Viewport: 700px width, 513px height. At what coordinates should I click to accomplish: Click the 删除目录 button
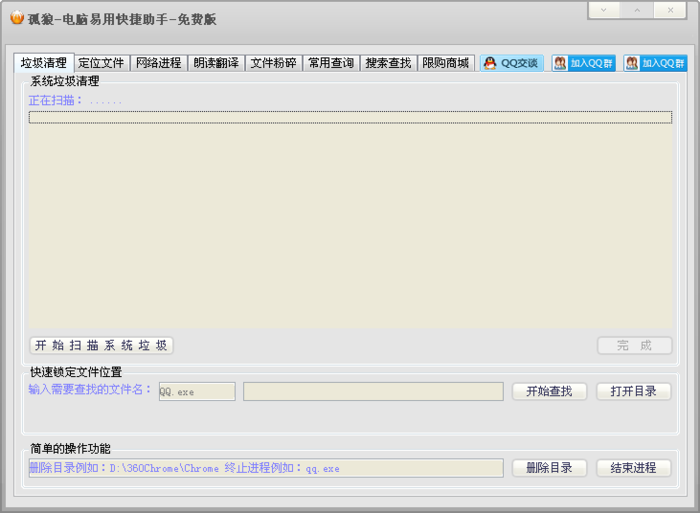(x=549, y=468)
